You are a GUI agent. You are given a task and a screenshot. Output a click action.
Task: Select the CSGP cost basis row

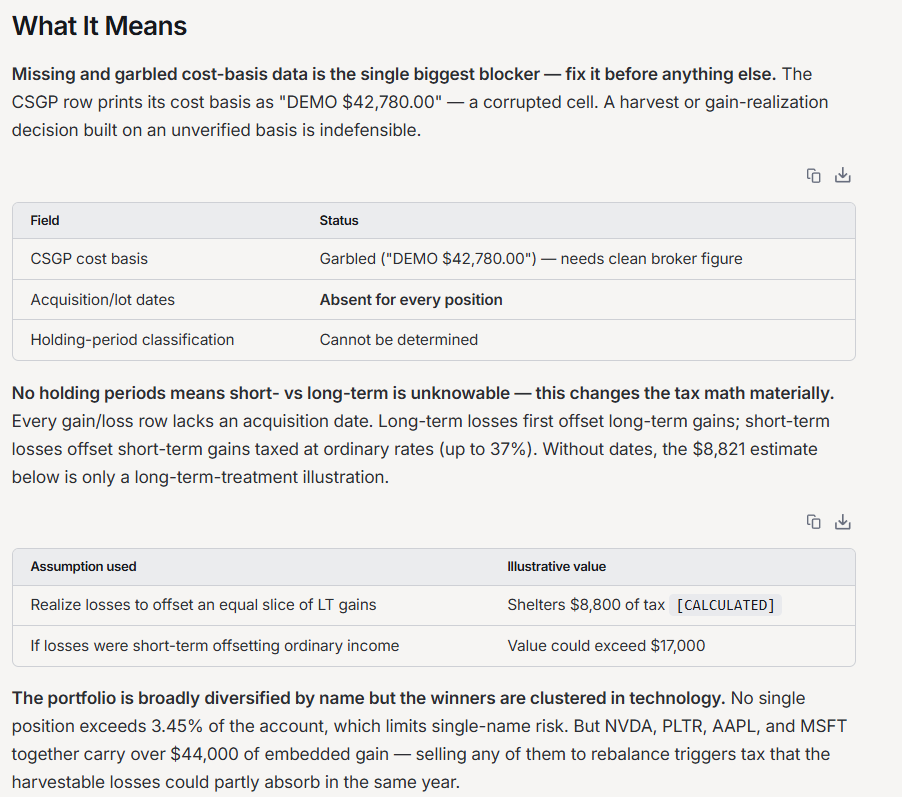point(434,259)
